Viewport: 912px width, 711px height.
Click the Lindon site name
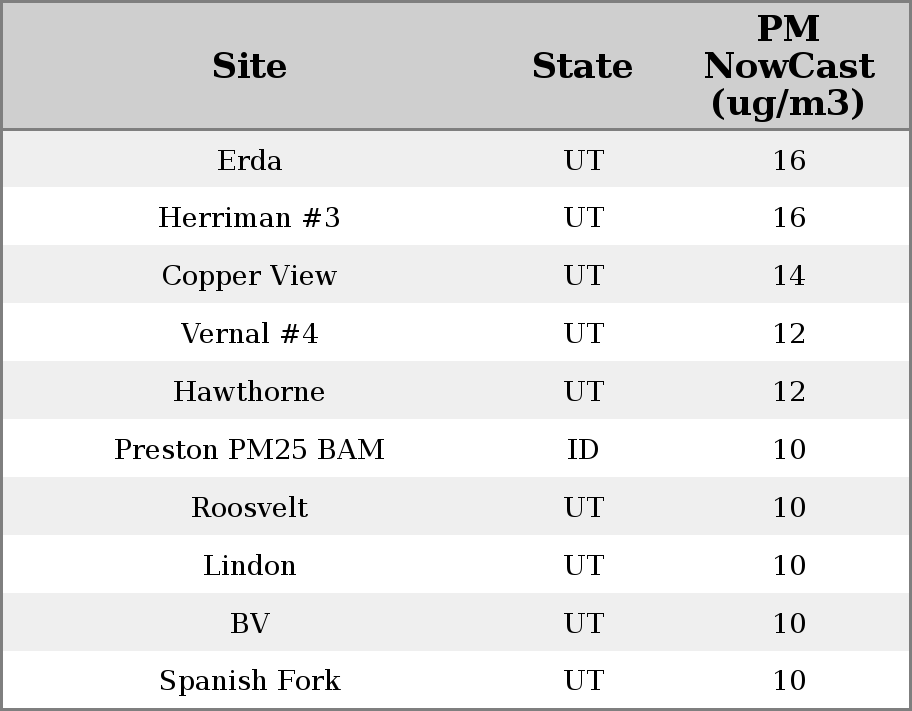pyautogui.click(x=249, y=566)
